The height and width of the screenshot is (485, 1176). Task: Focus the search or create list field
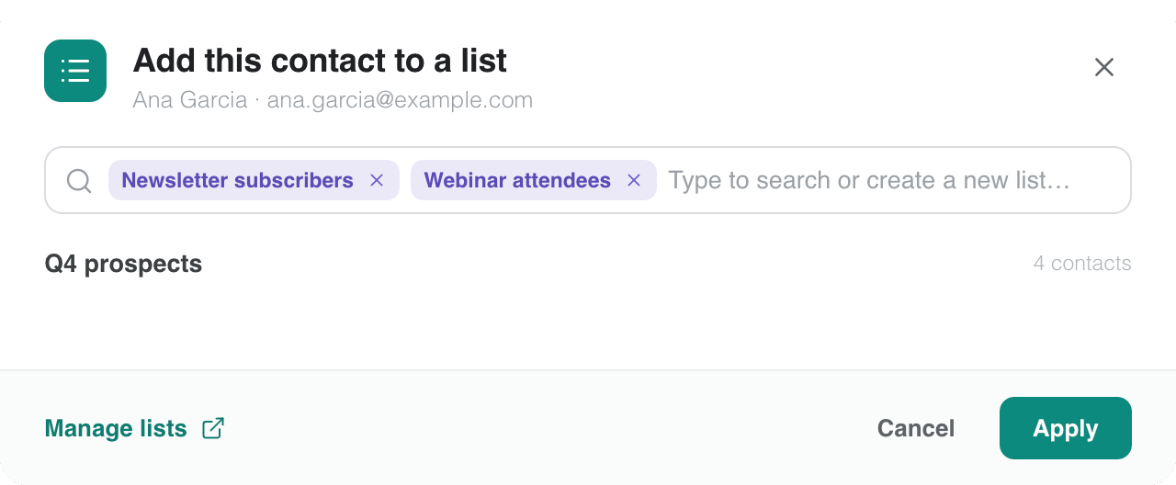[x=892, y=181]
